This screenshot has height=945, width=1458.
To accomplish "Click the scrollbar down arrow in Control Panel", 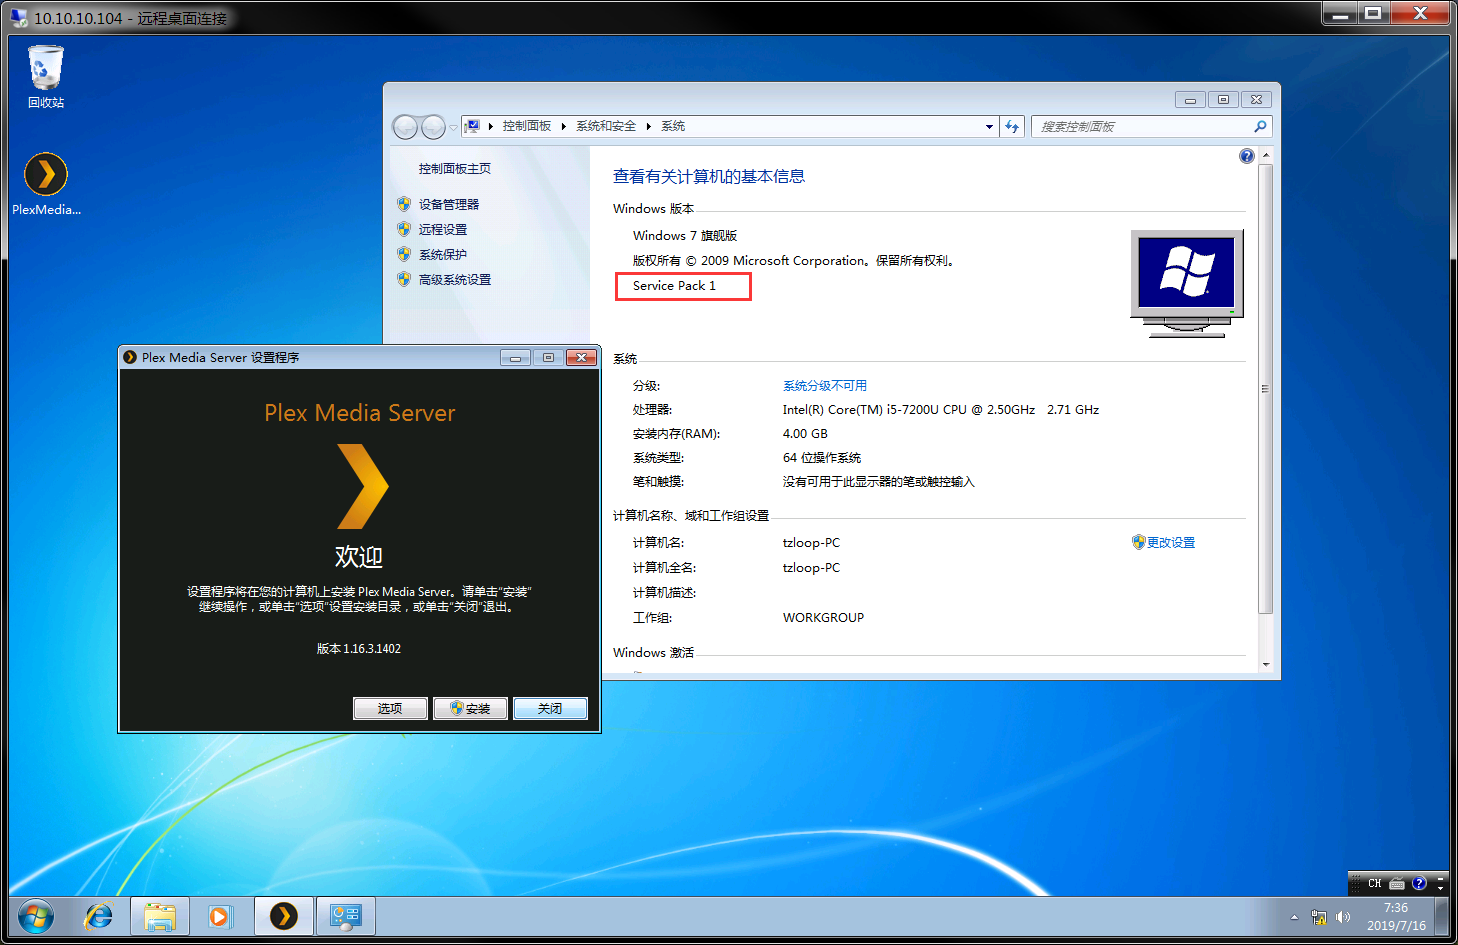I will (1266, 664).
